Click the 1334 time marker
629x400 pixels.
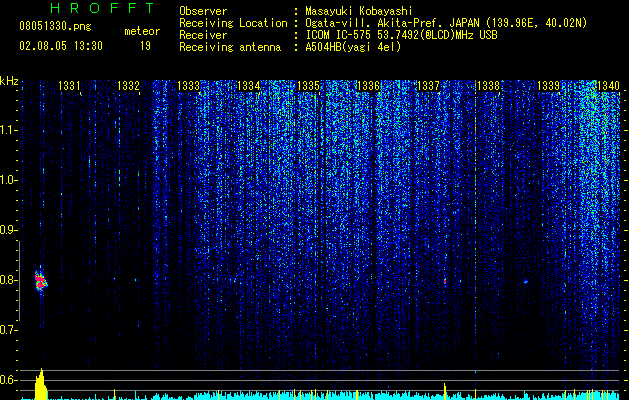(248, 85)
